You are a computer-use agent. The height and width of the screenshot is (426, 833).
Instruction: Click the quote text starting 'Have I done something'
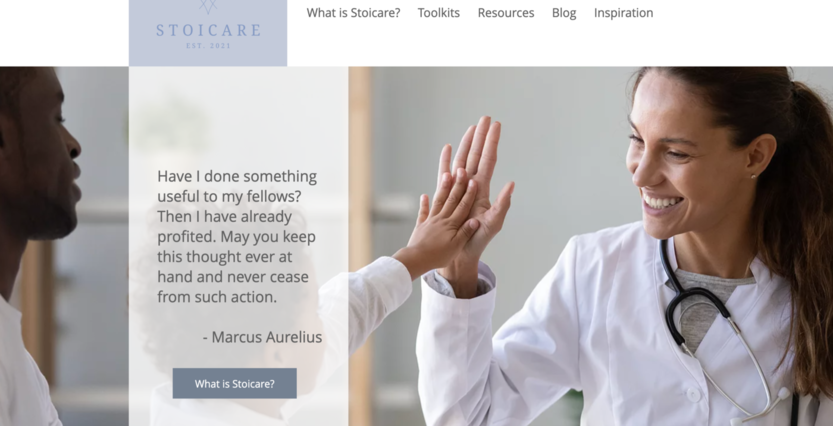coord(237,236)
